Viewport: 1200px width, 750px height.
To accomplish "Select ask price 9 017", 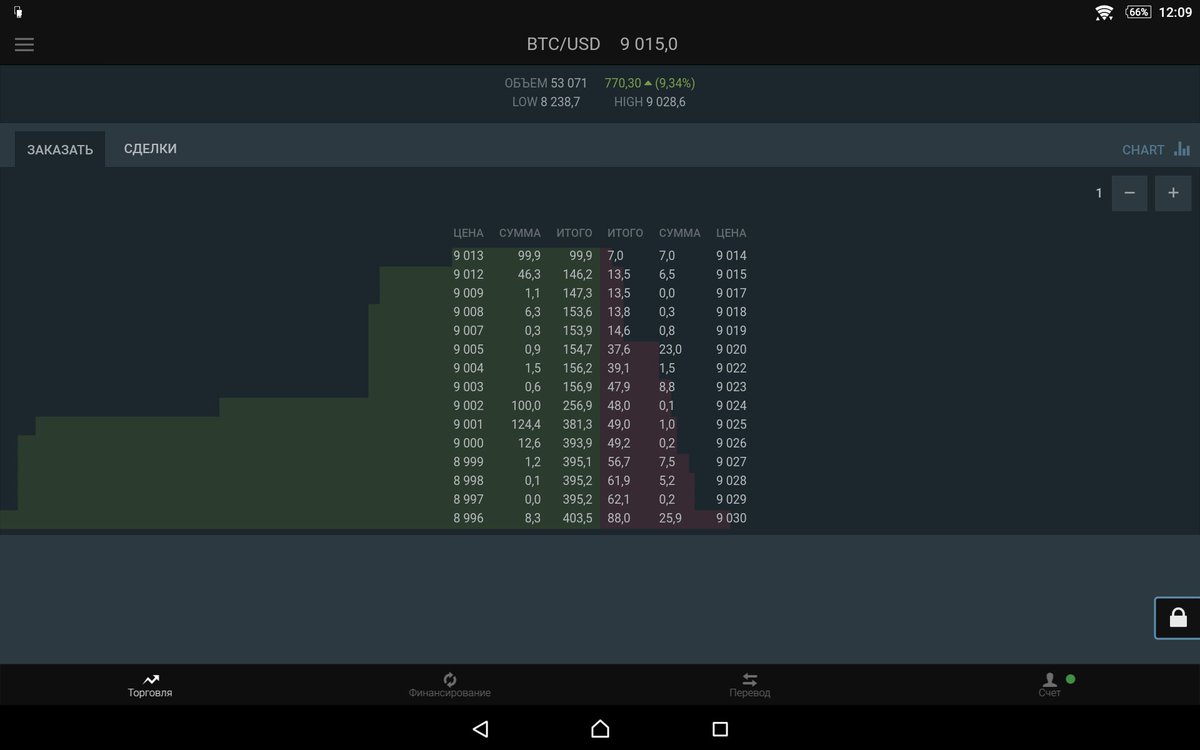I will tap(731, 293).
